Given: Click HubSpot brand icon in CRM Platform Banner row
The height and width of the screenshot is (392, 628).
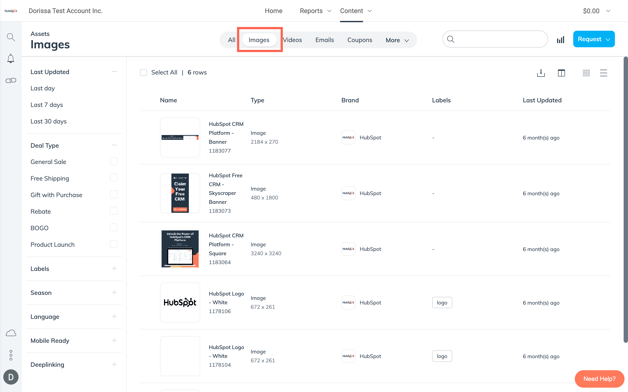Looking at the screenshot, I should point(348,137).
